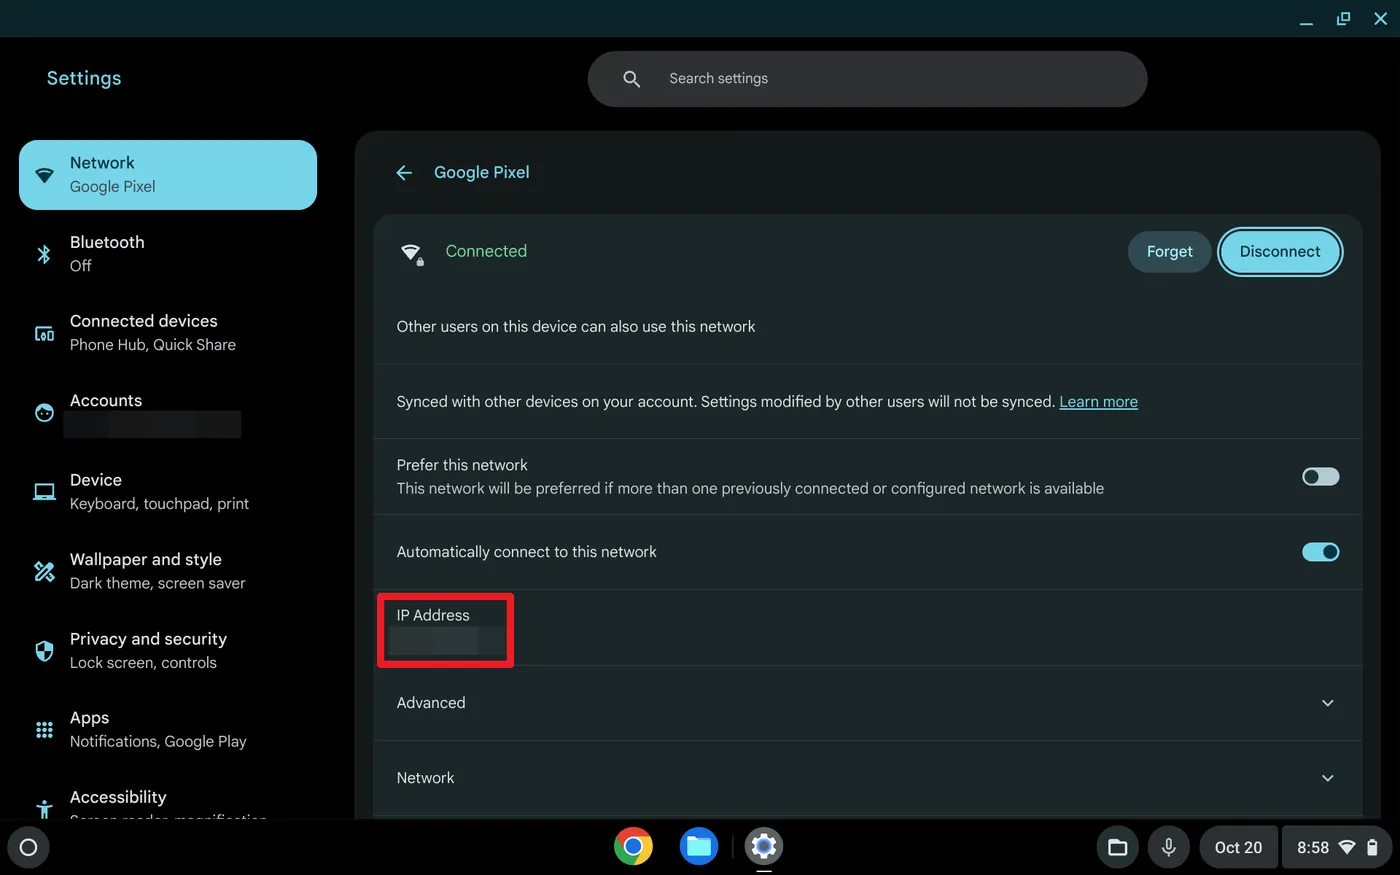Click the Connected devices icon in sidebar
This screenshot has width=1400, height=875.
pyautogui.click(x=44, y=333)
